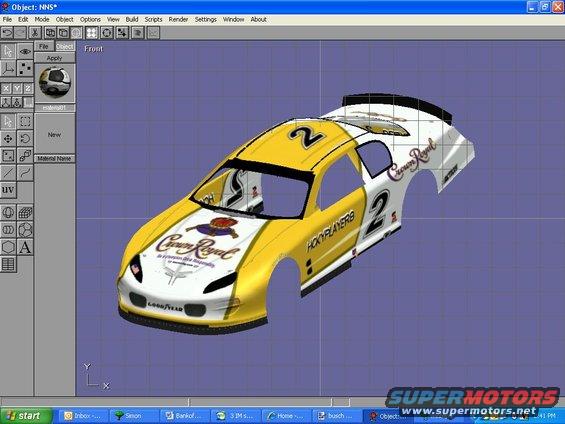The image size is (565, 424).
Task: Choose the Uniform scale tool
Action: click(x=25, y=156)
